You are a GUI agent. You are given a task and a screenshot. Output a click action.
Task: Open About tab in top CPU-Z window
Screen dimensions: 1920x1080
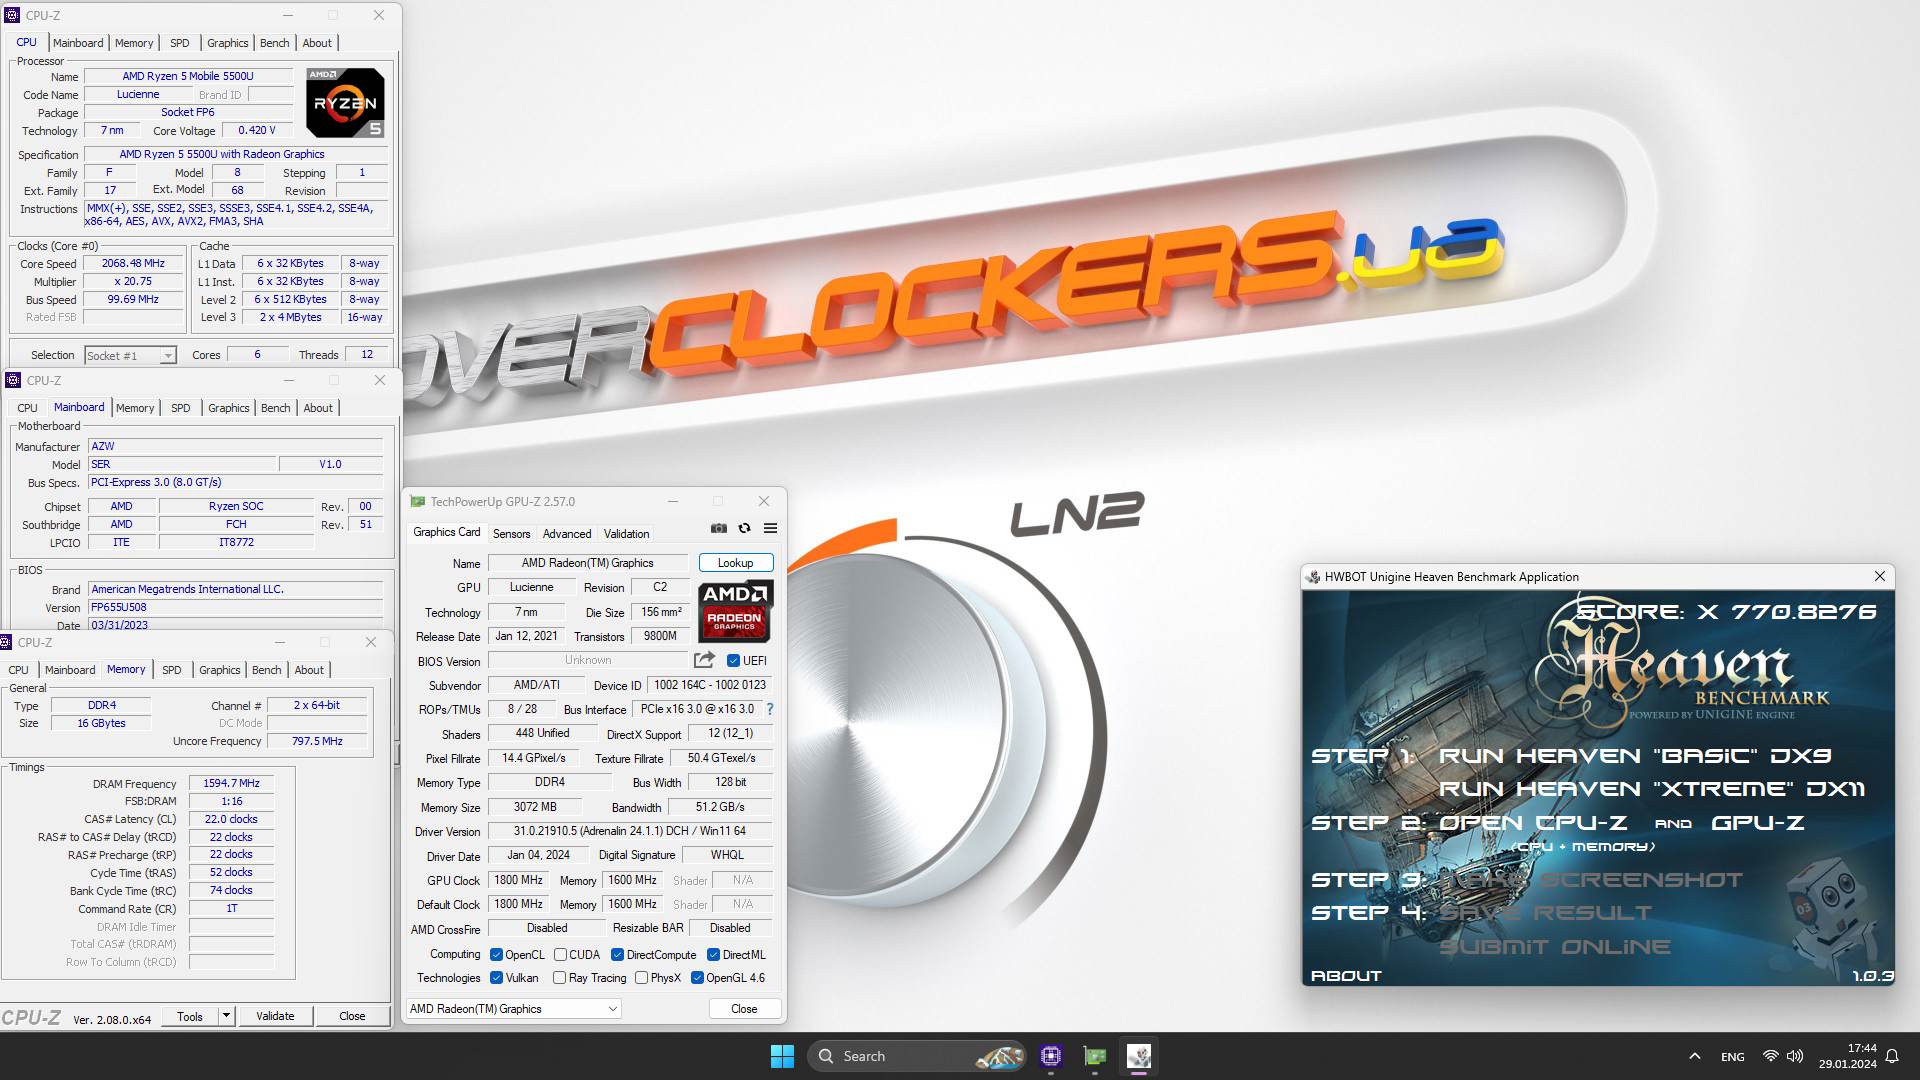(317, 43)
